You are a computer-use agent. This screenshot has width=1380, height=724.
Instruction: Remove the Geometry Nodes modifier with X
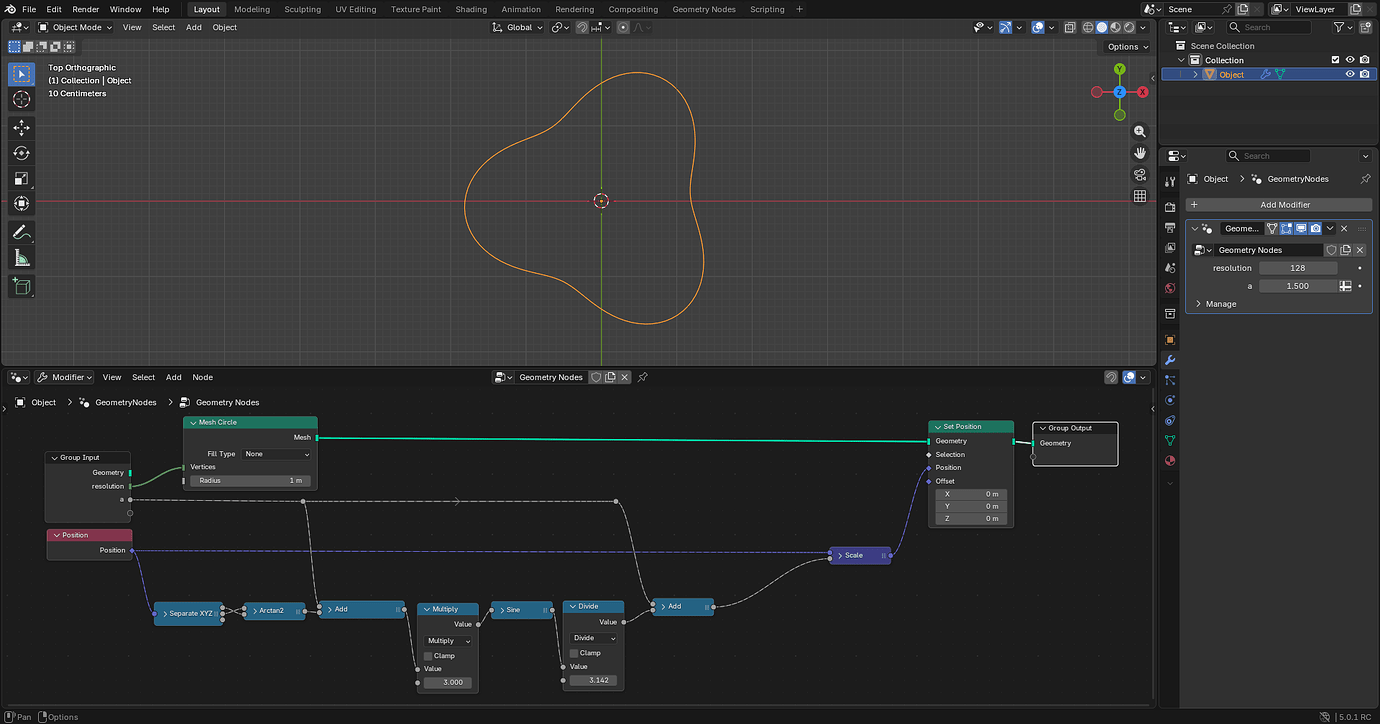pos(1344,228)
